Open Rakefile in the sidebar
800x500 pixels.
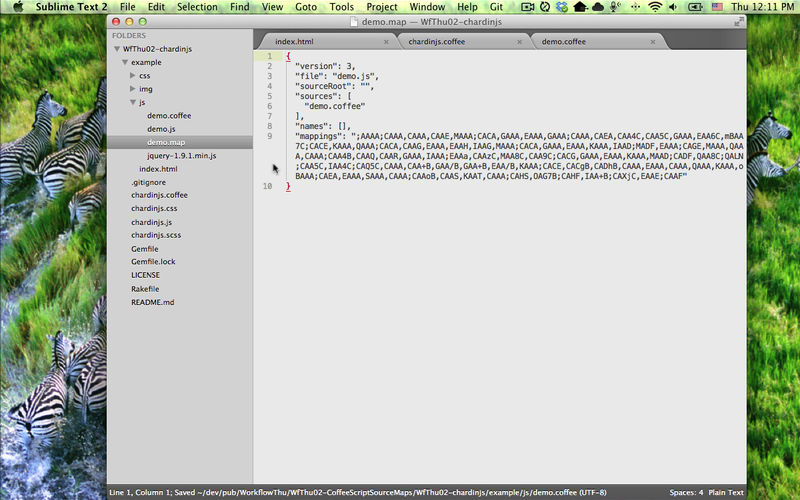pos(145,289)
